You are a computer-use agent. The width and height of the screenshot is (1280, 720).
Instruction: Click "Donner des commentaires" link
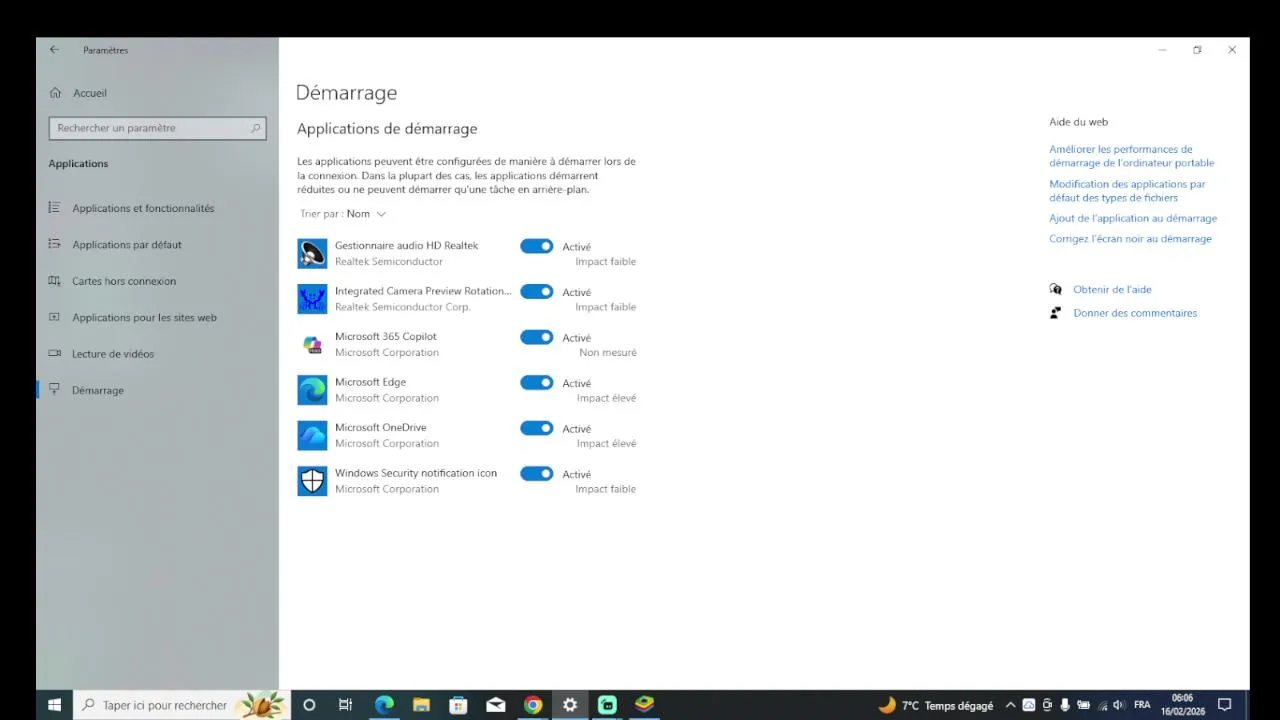(1135, 313)
